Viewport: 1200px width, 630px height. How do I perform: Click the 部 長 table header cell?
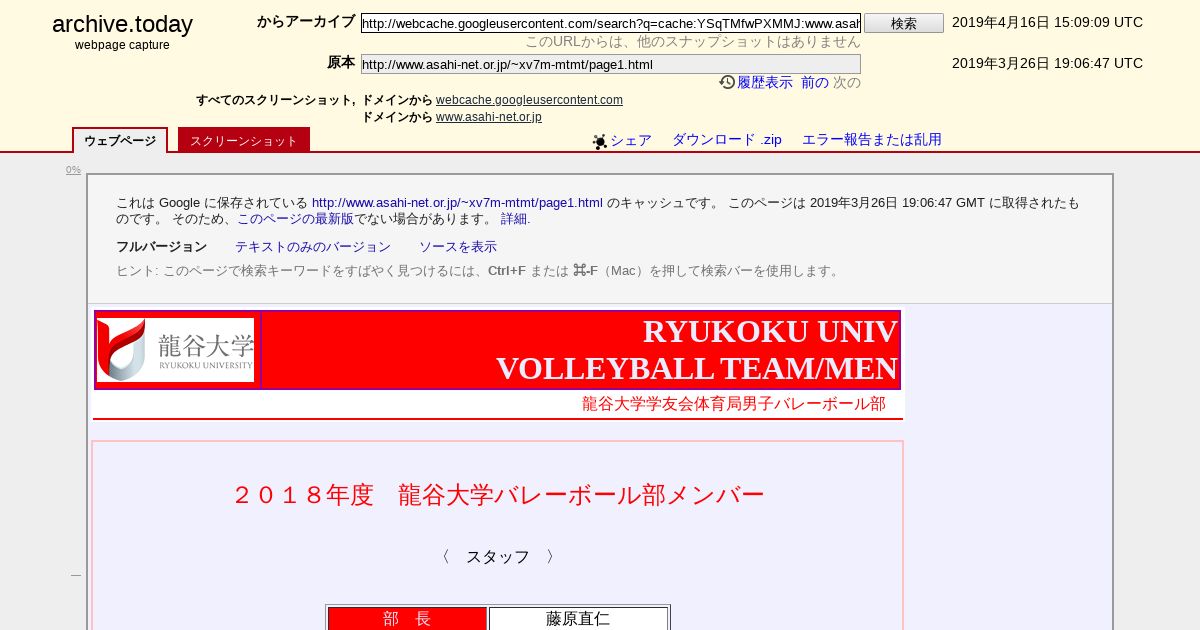pos(407,619)
